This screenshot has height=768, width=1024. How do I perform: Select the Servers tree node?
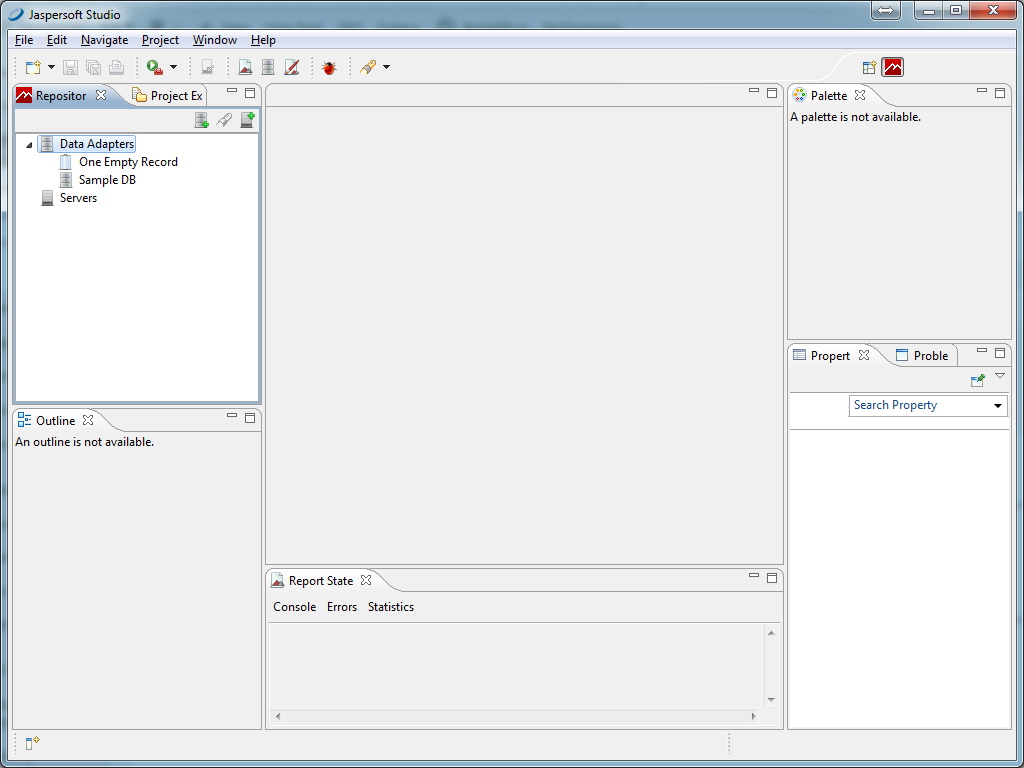[x=78, y=198]
